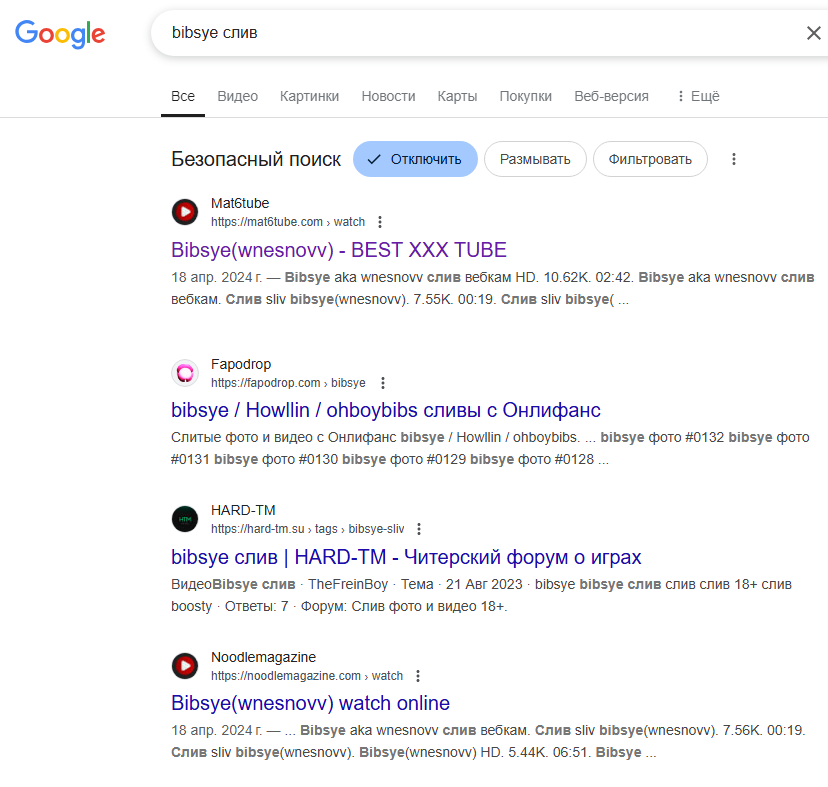Click the 'Mat6tube' site name text
Viewport: 828px width, 787px height.
(240, 203)
